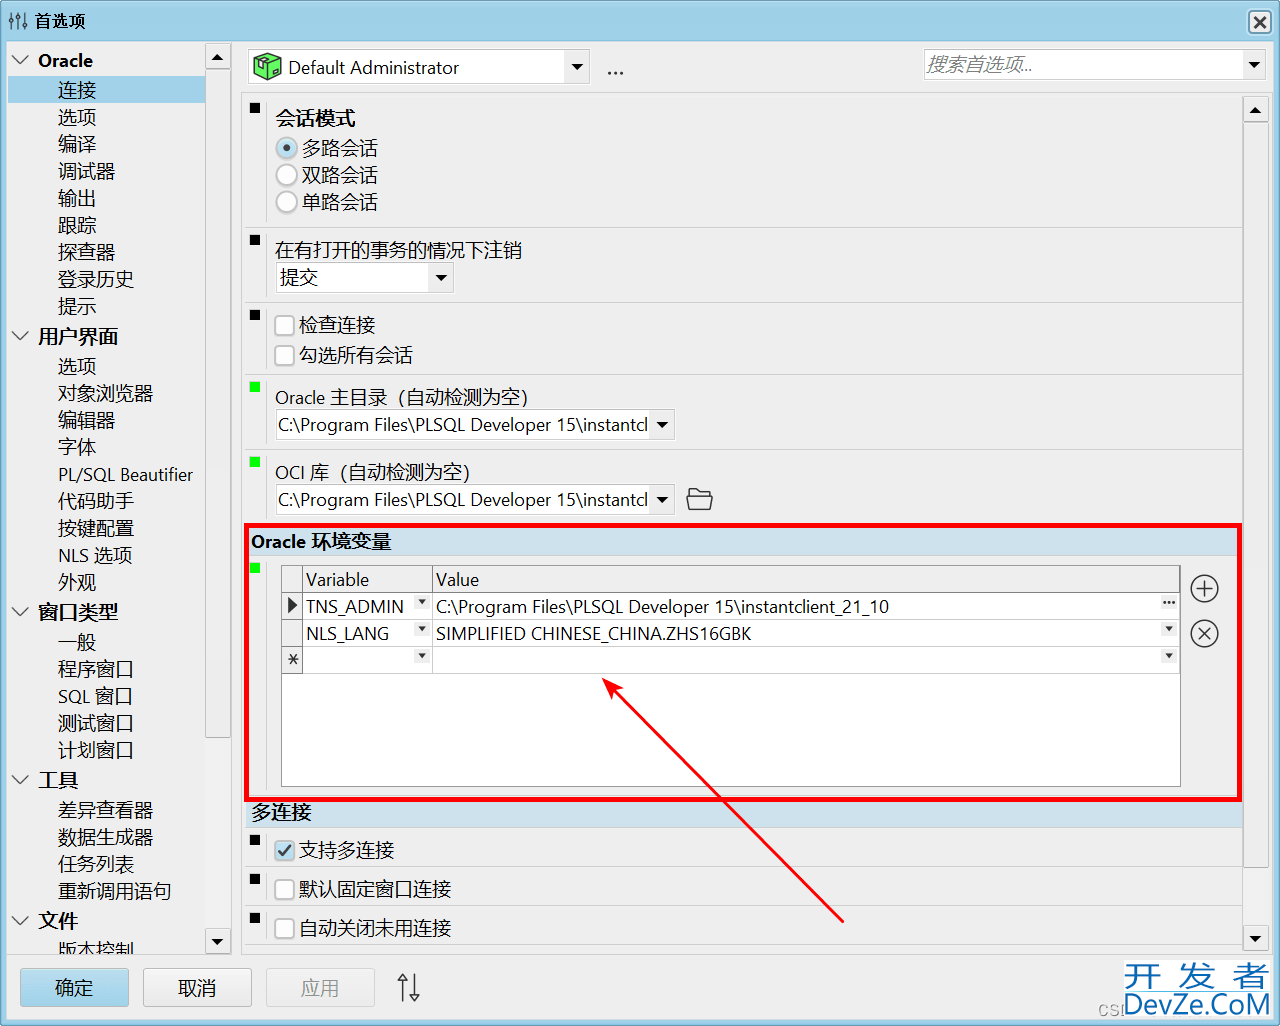Open the 登录历史 preferences page
Viewport: 1280px width, 1026px height.
click(96, 279)
